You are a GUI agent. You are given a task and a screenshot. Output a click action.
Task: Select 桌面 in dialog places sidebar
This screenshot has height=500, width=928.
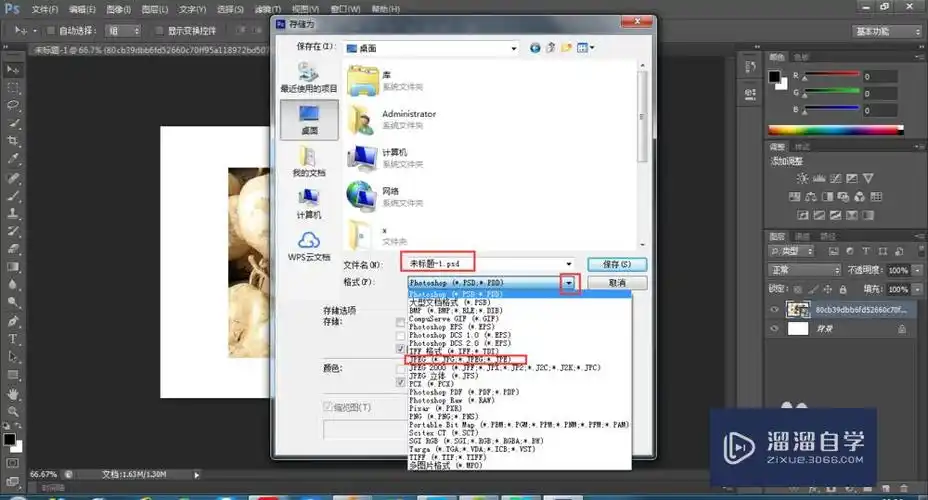[x=309, y=120]
